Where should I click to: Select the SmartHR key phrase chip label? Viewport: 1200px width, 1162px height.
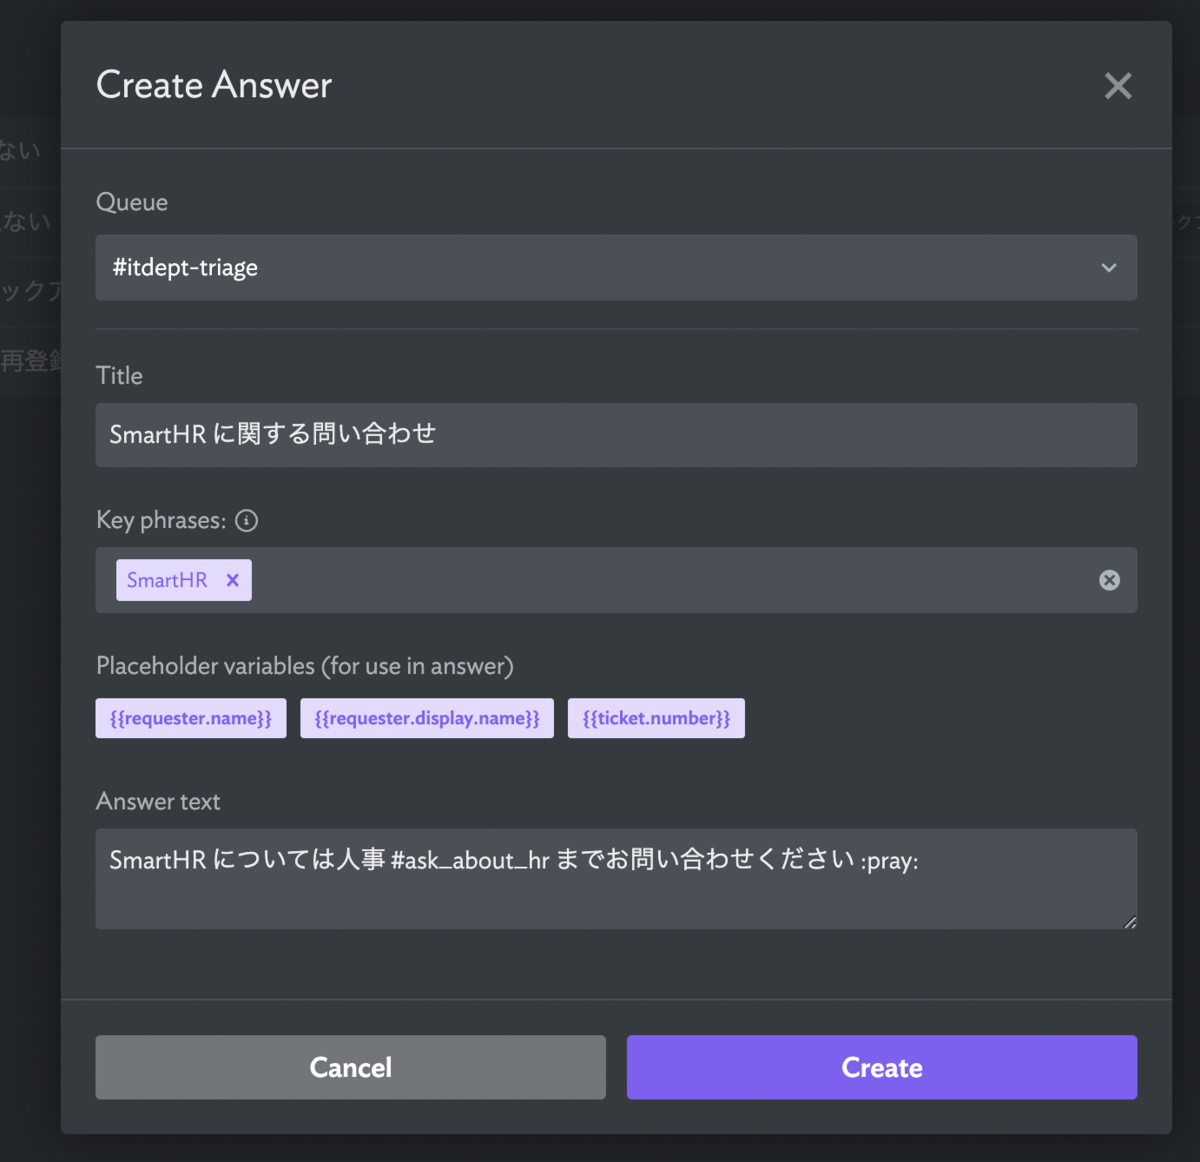[167, 580]
